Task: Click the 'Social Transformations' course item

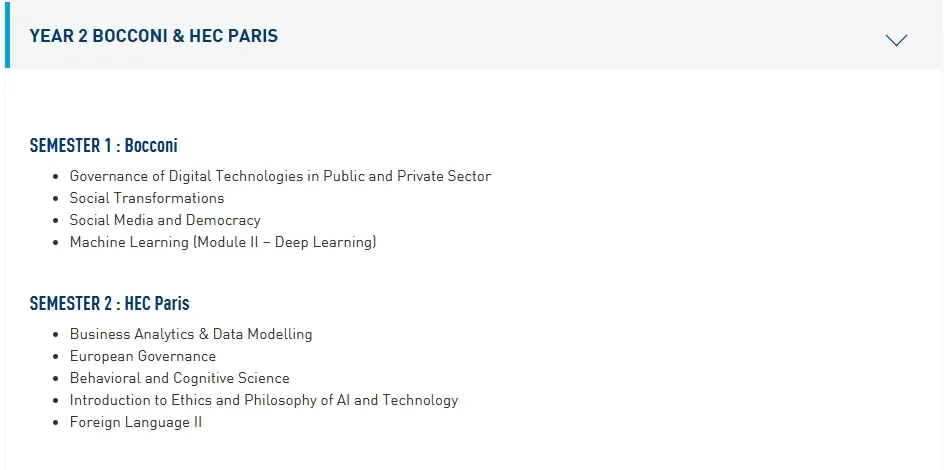Action: coord(147,198)
